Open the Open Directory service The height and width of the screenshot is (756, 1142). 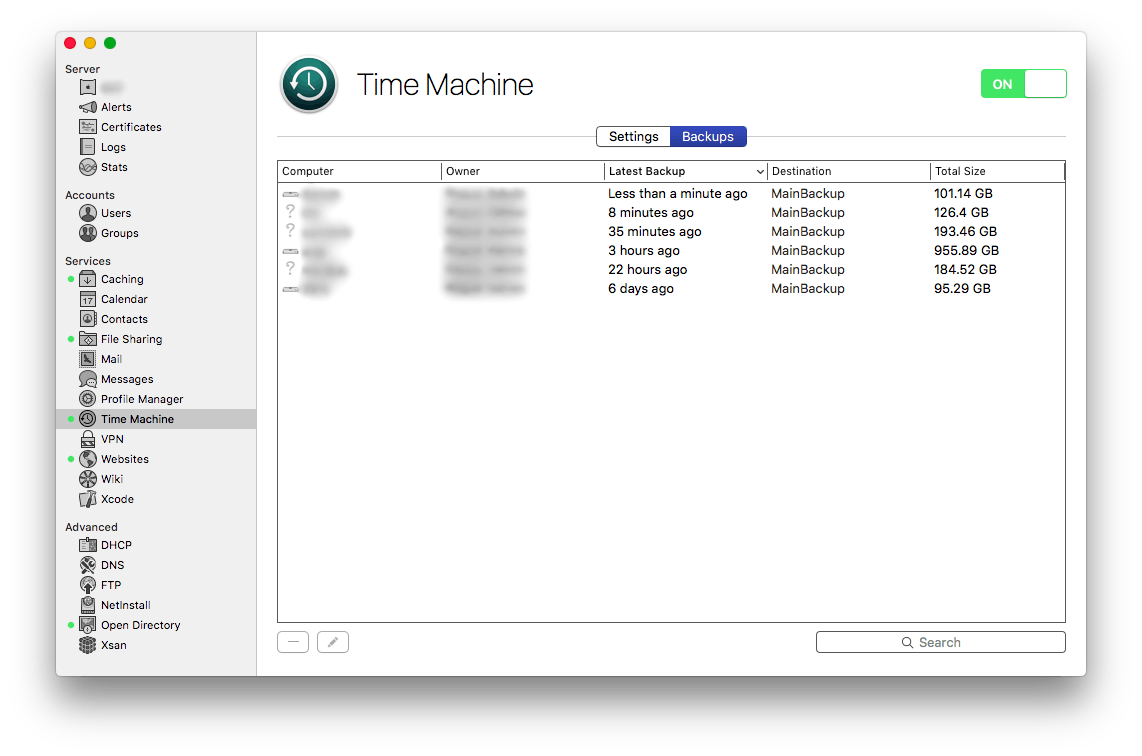pos(129,625)
